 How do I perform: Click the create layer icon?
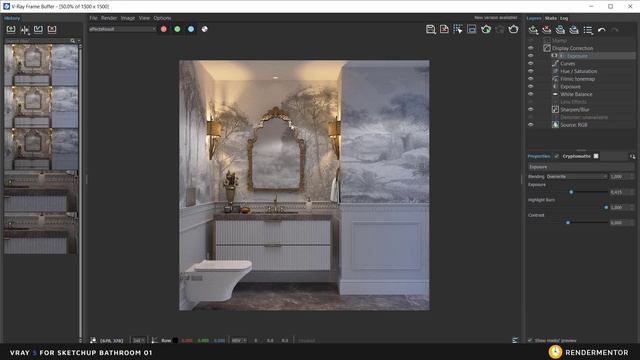[x=533, y=30]
